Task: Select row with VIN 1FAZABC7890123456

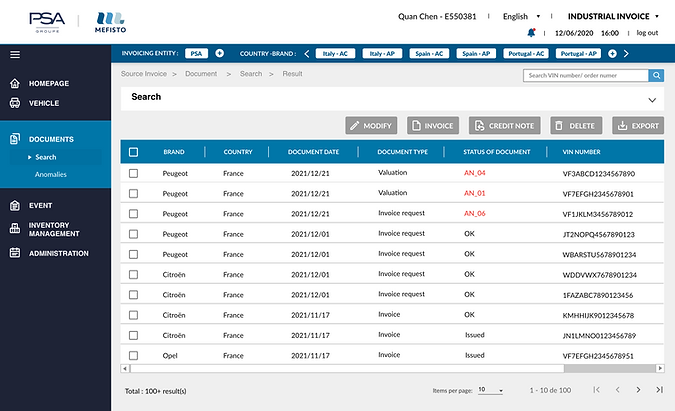Action: tap(133, 295)
